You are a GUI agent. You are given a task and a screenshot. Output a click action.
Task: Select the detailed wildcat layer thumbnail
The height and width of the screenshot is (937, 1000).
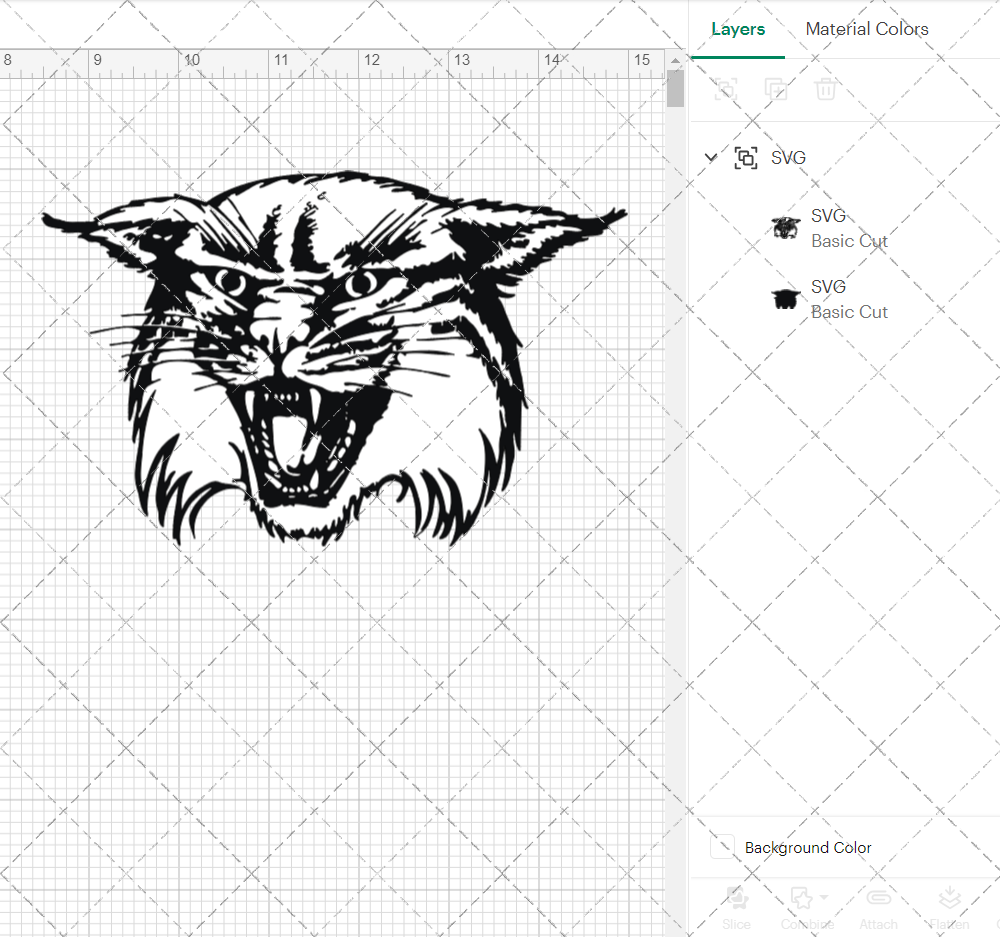tap(786, 228)
